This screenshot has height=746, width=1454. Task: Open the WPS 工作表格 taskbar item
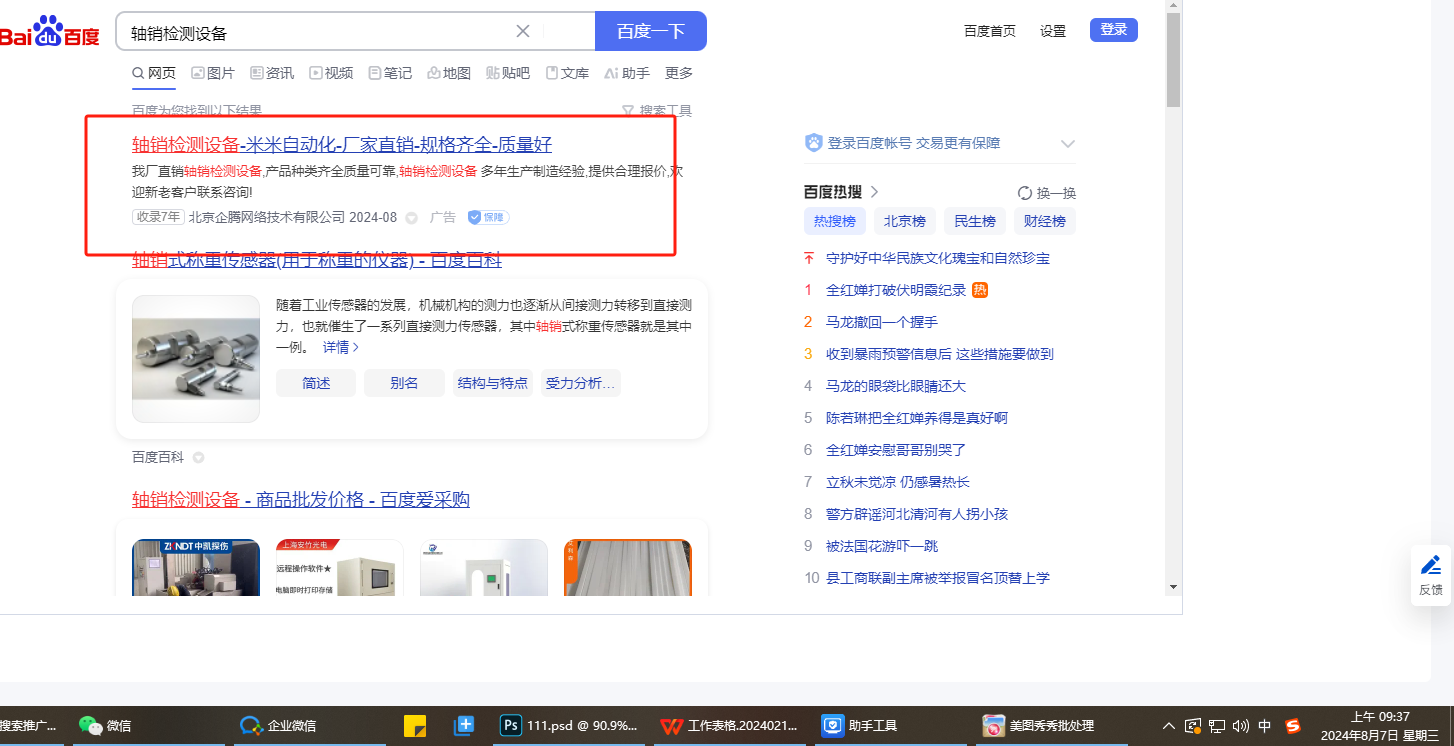pos(730,726)
